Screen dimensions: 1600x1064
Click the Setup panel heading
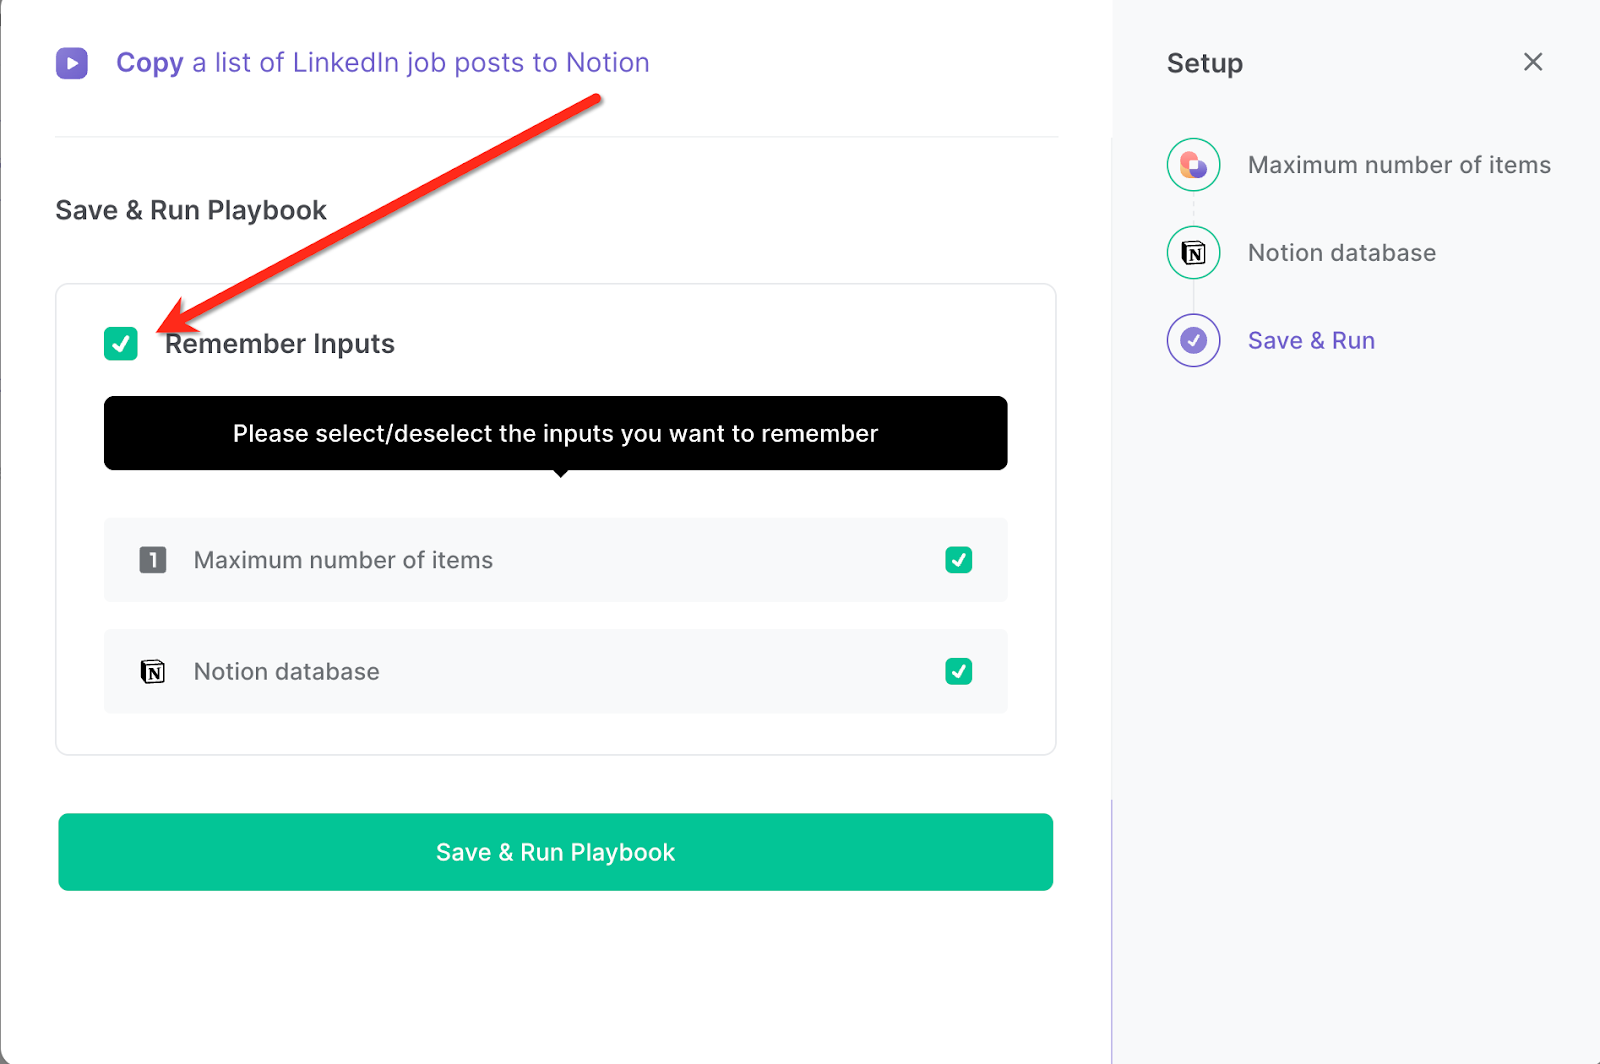tap(1205, 63)
